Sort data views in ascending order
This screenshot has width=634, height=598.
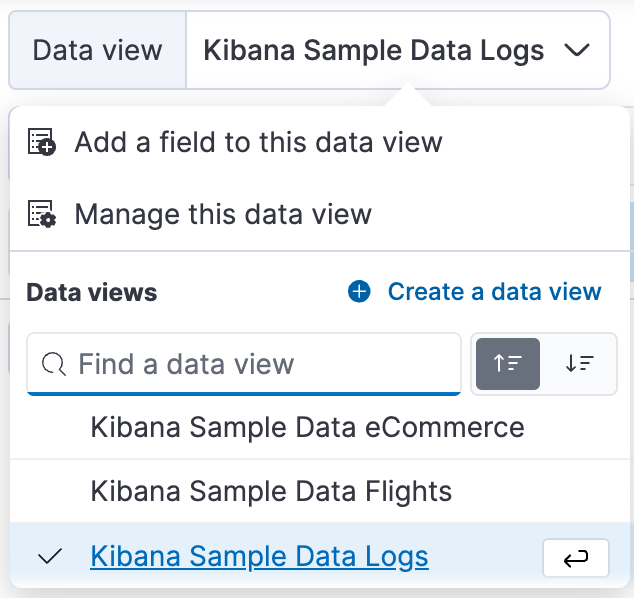(x=508, y=364)
